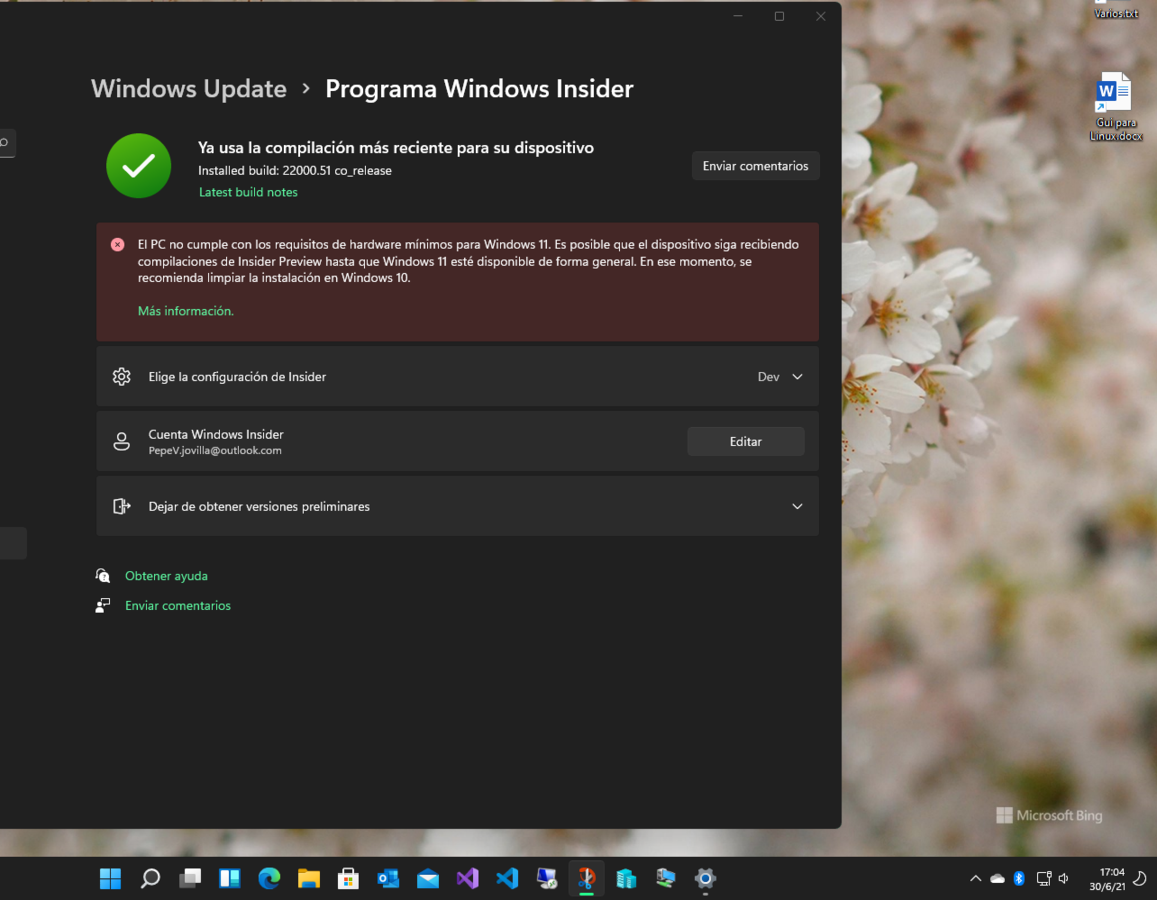
Task: Maximize the Settings window
Action: coord(779,16)
